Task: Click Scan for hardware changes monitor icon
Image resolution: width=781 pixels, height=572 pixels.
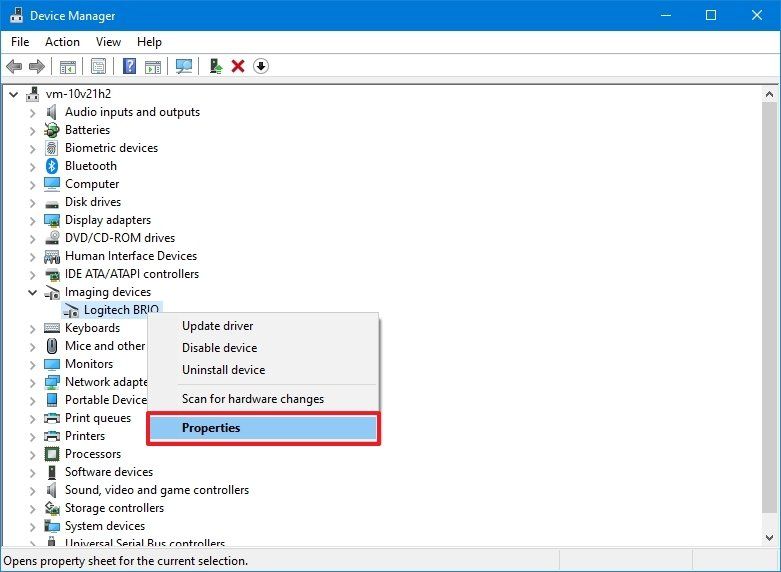Action: 184,66
